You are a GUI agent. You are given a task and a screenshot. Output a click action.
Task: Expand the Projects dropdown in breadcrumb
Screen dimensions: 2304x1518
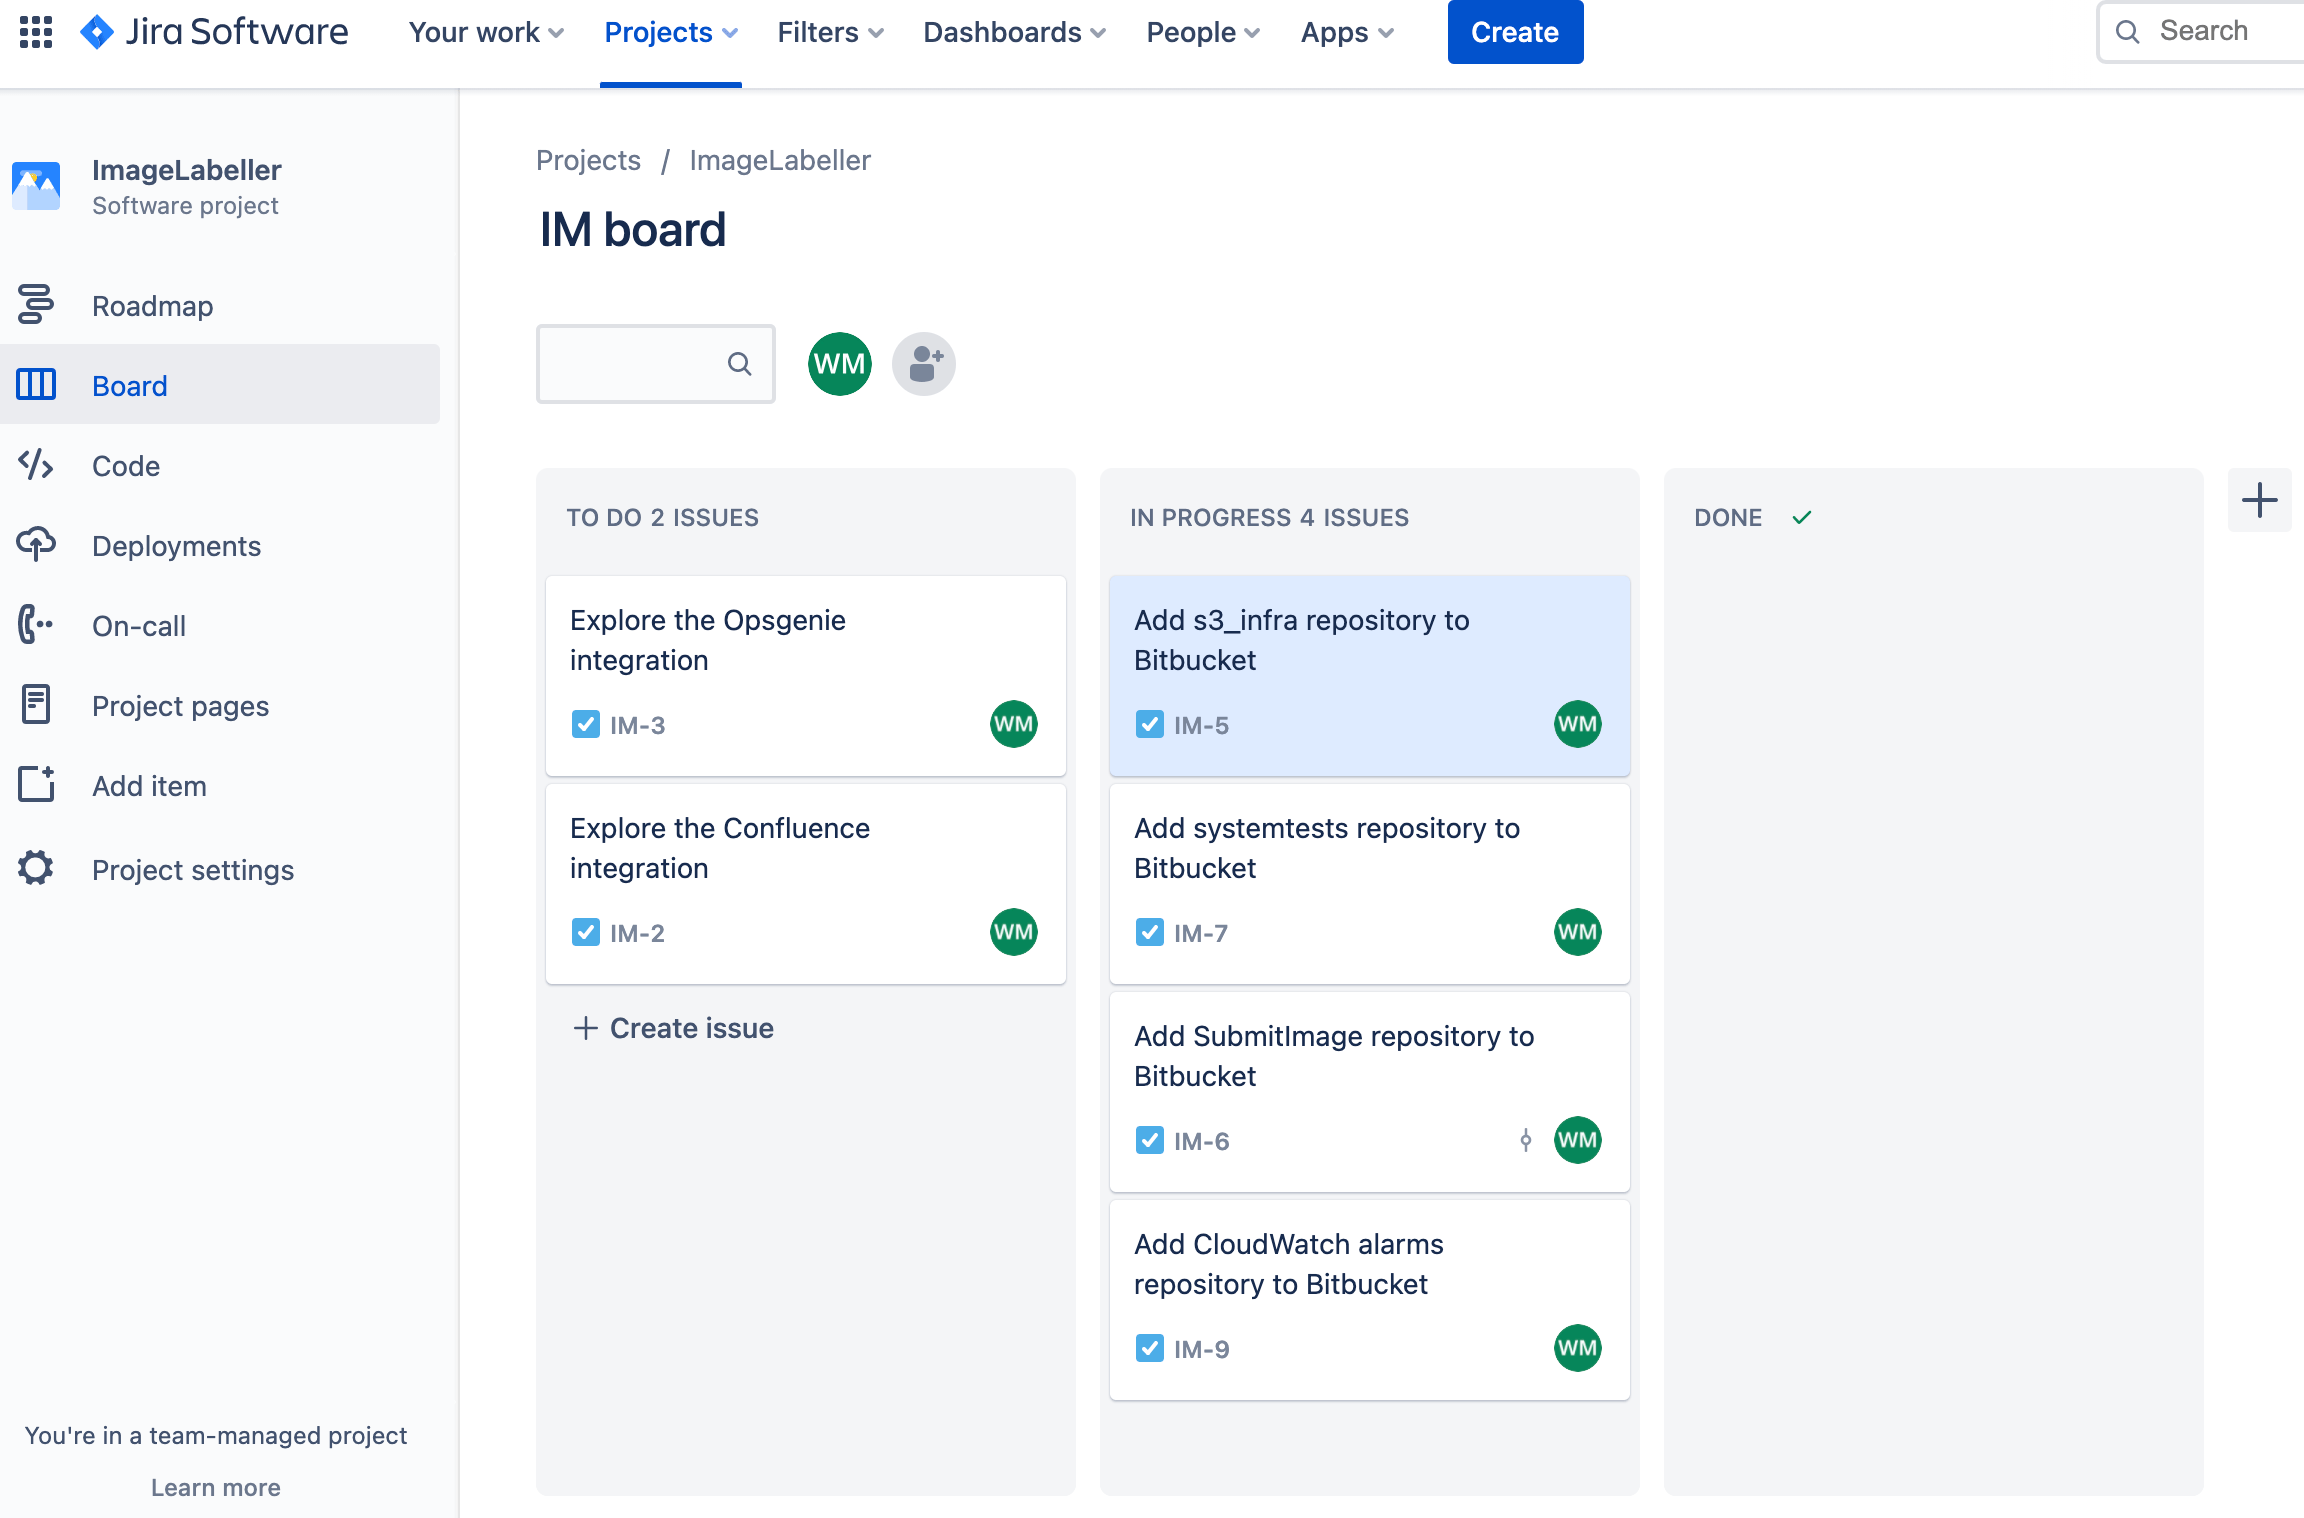pos(586,159)
